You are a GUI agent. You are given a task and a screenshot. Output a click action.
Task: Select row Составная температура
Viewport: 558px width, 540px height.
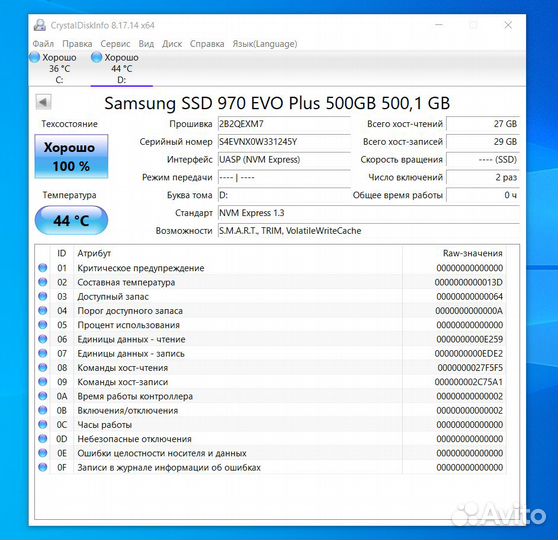(270, 282)
